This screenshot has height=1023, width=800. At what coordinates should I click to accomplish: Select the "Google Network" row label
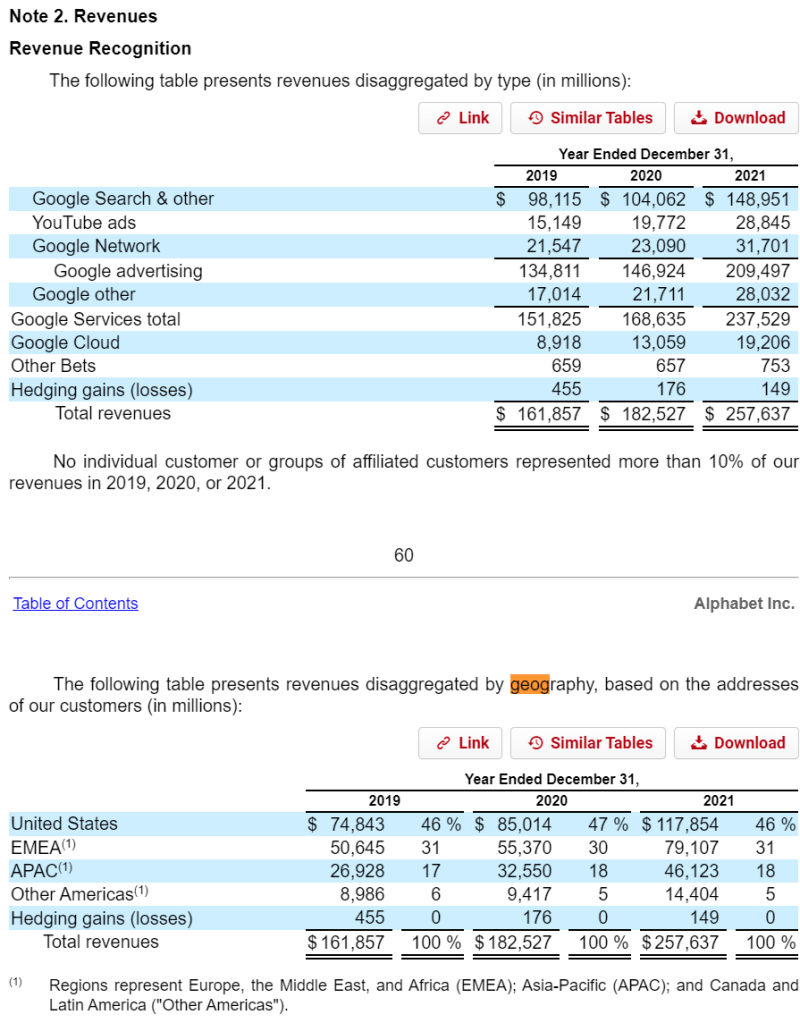point(96,246)
